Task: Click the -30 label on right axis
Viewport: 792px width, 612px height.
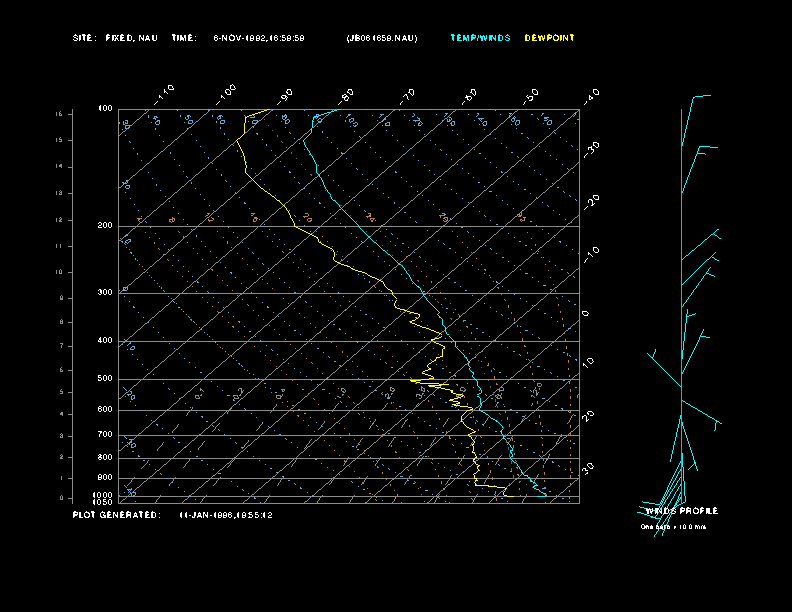Action: click(592, 149)
